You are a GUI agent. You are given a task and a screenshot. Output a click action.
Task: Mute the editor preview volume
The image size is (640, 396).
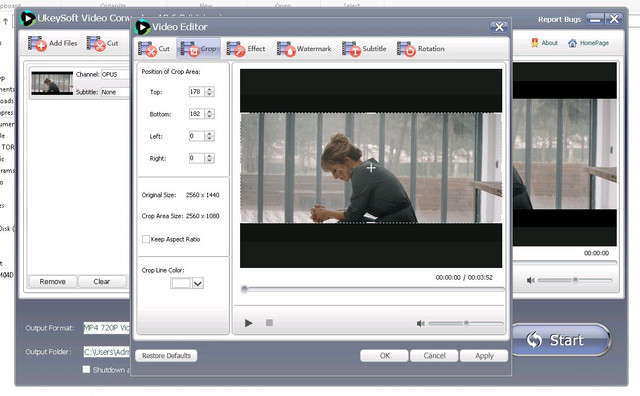pos(420,323)
